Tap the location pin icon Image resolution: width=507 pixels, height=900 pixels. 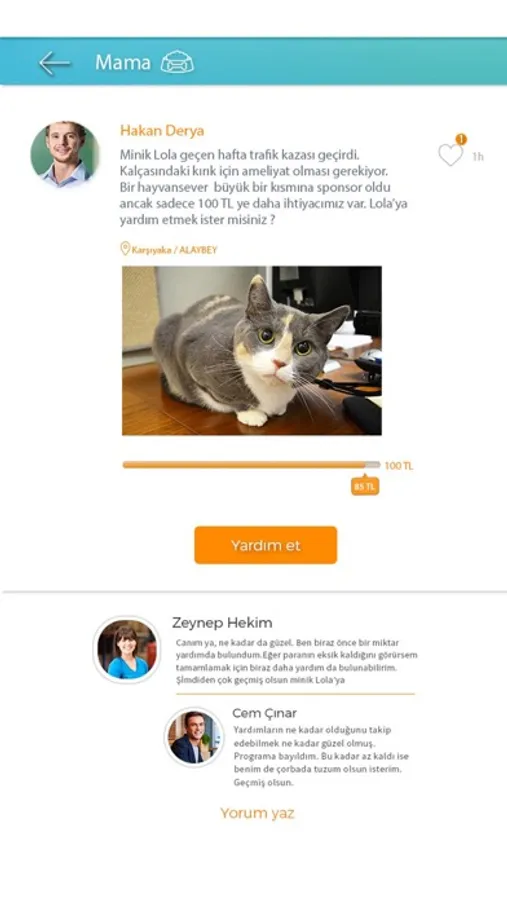coord(125,249)
